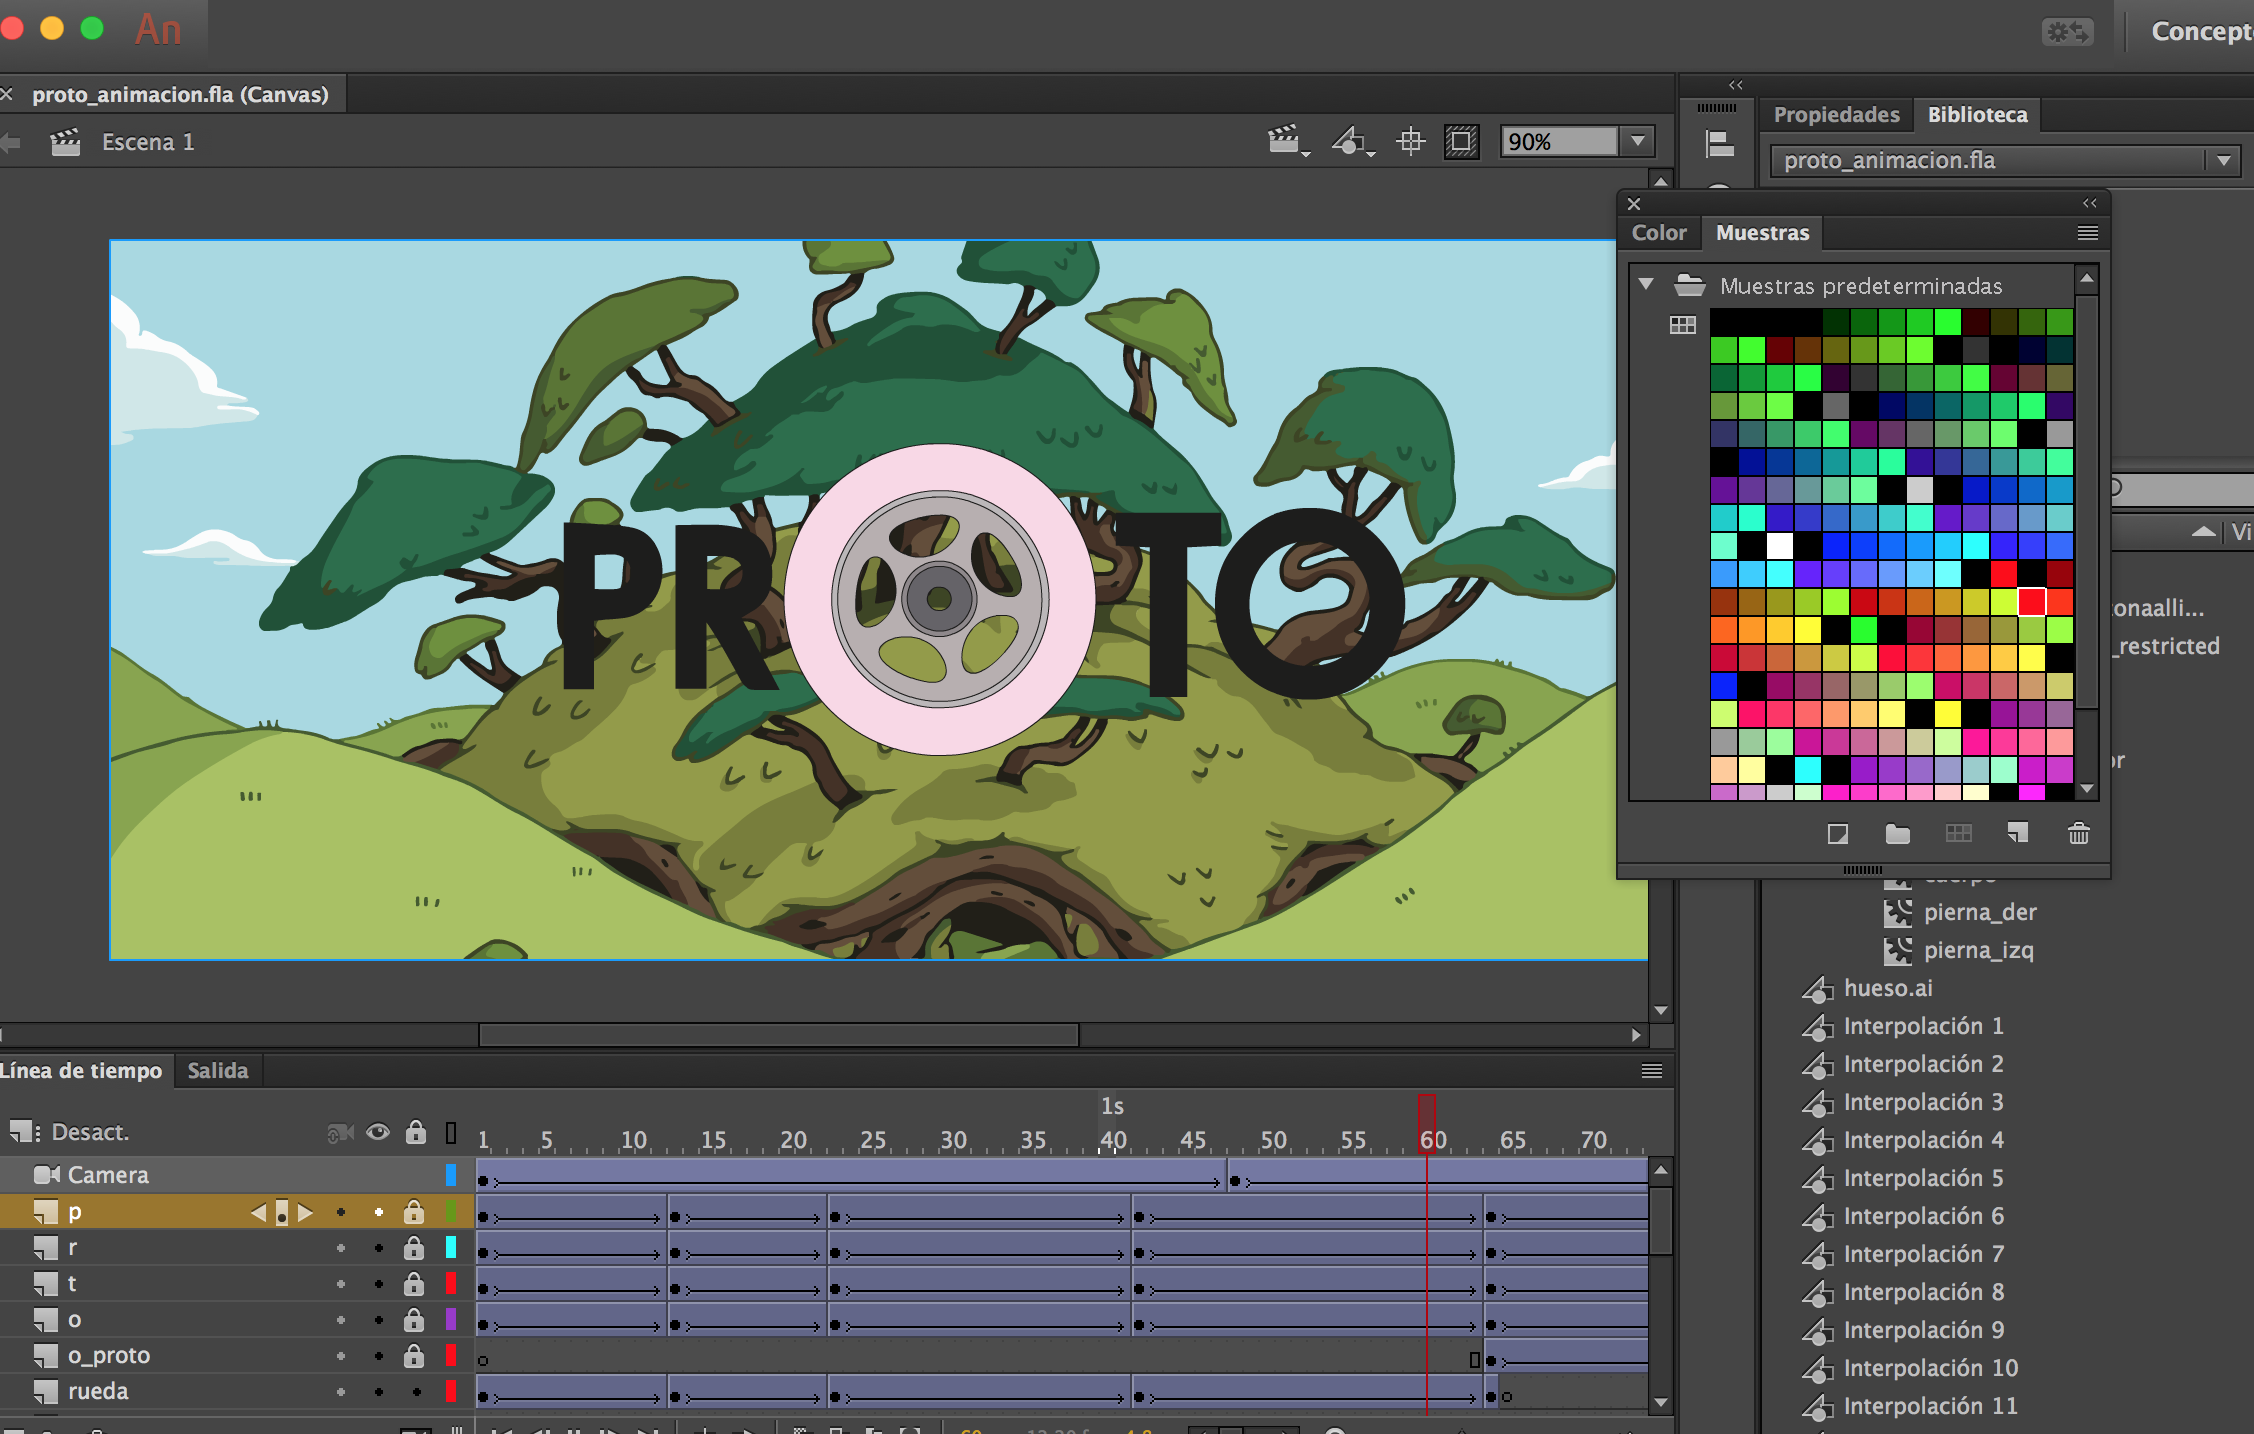This screenshot has width=2254, height=1434.
Task: Close the floating Muestras panel
Action: (x=1634, y=204)
